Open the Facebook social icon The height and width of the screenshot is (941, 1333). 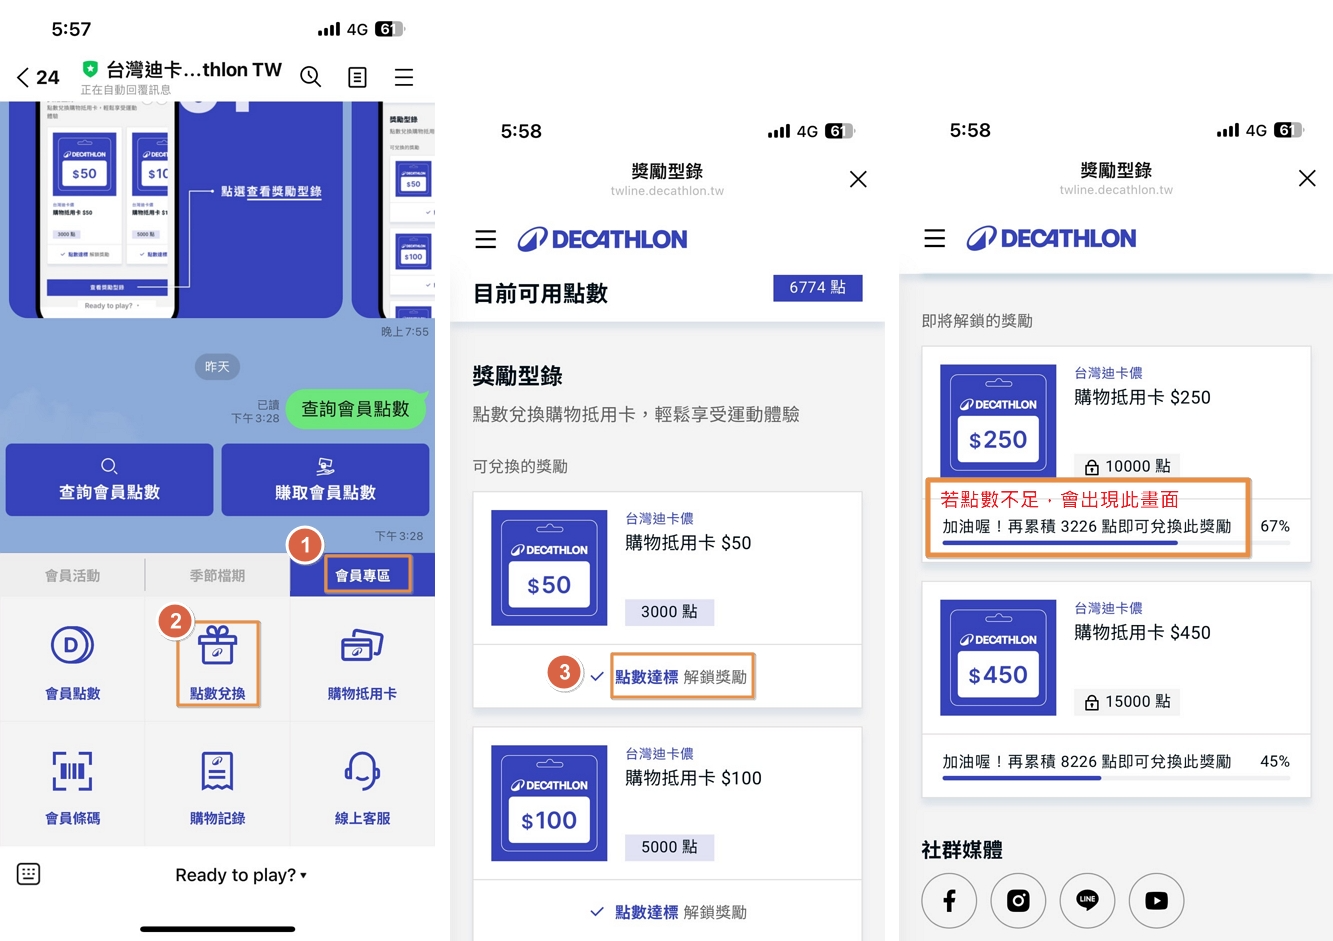[949, 900]
